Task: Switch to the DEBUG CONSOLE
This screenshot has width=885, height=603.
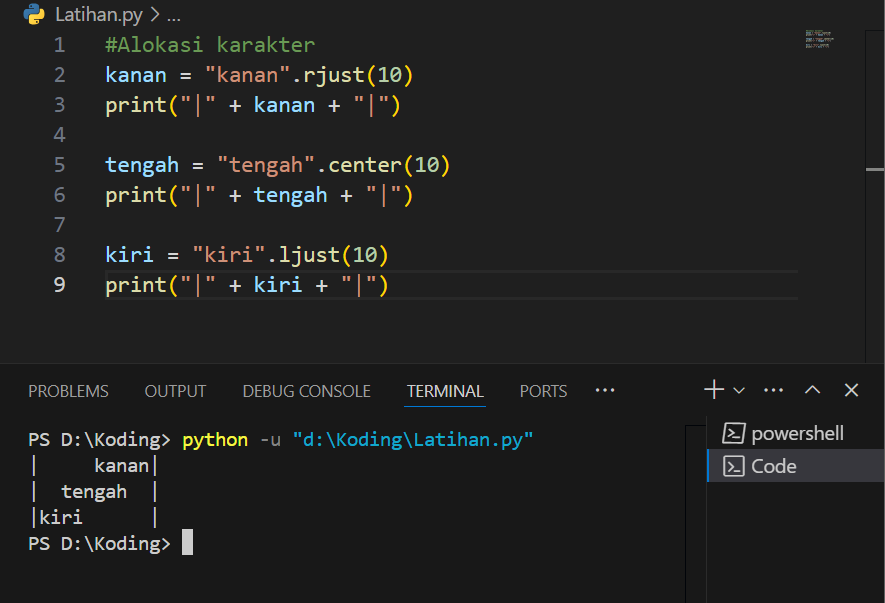Action: tap(306, 391)
